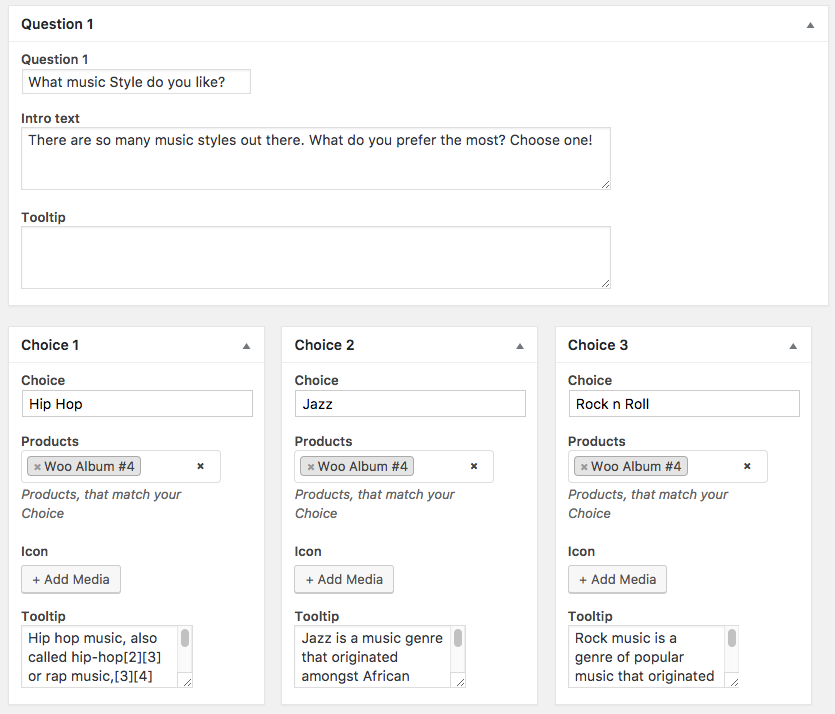Remove Woo Album #4 tag in Choice 1
Screen dimensions: 835x714
pyautogui.click(x=38, y=467)
